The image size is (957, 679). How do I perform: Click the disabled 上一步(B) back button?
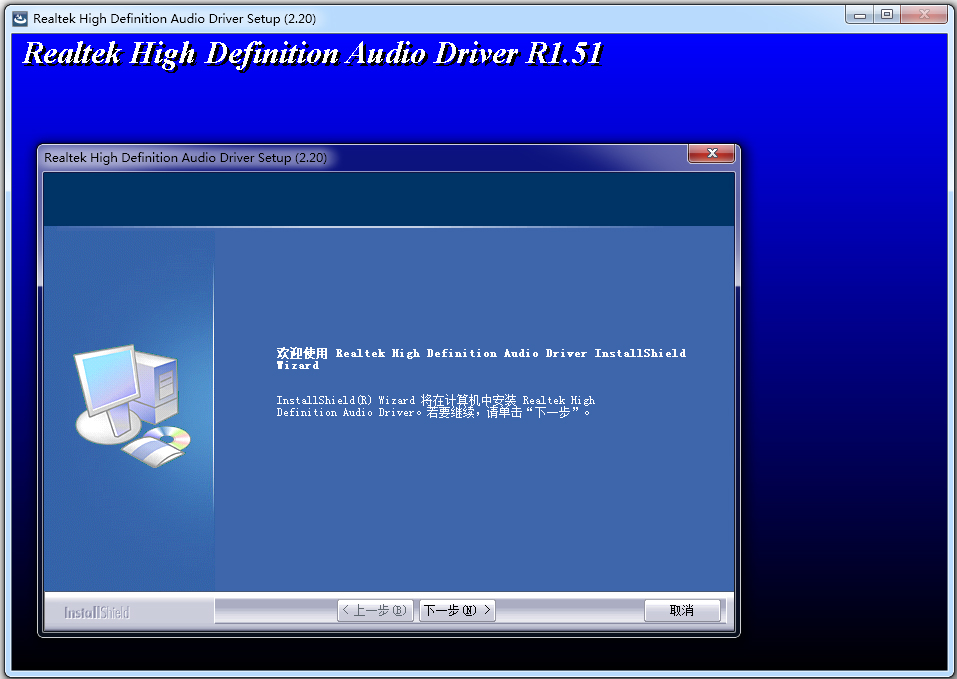tap(375, 610)
